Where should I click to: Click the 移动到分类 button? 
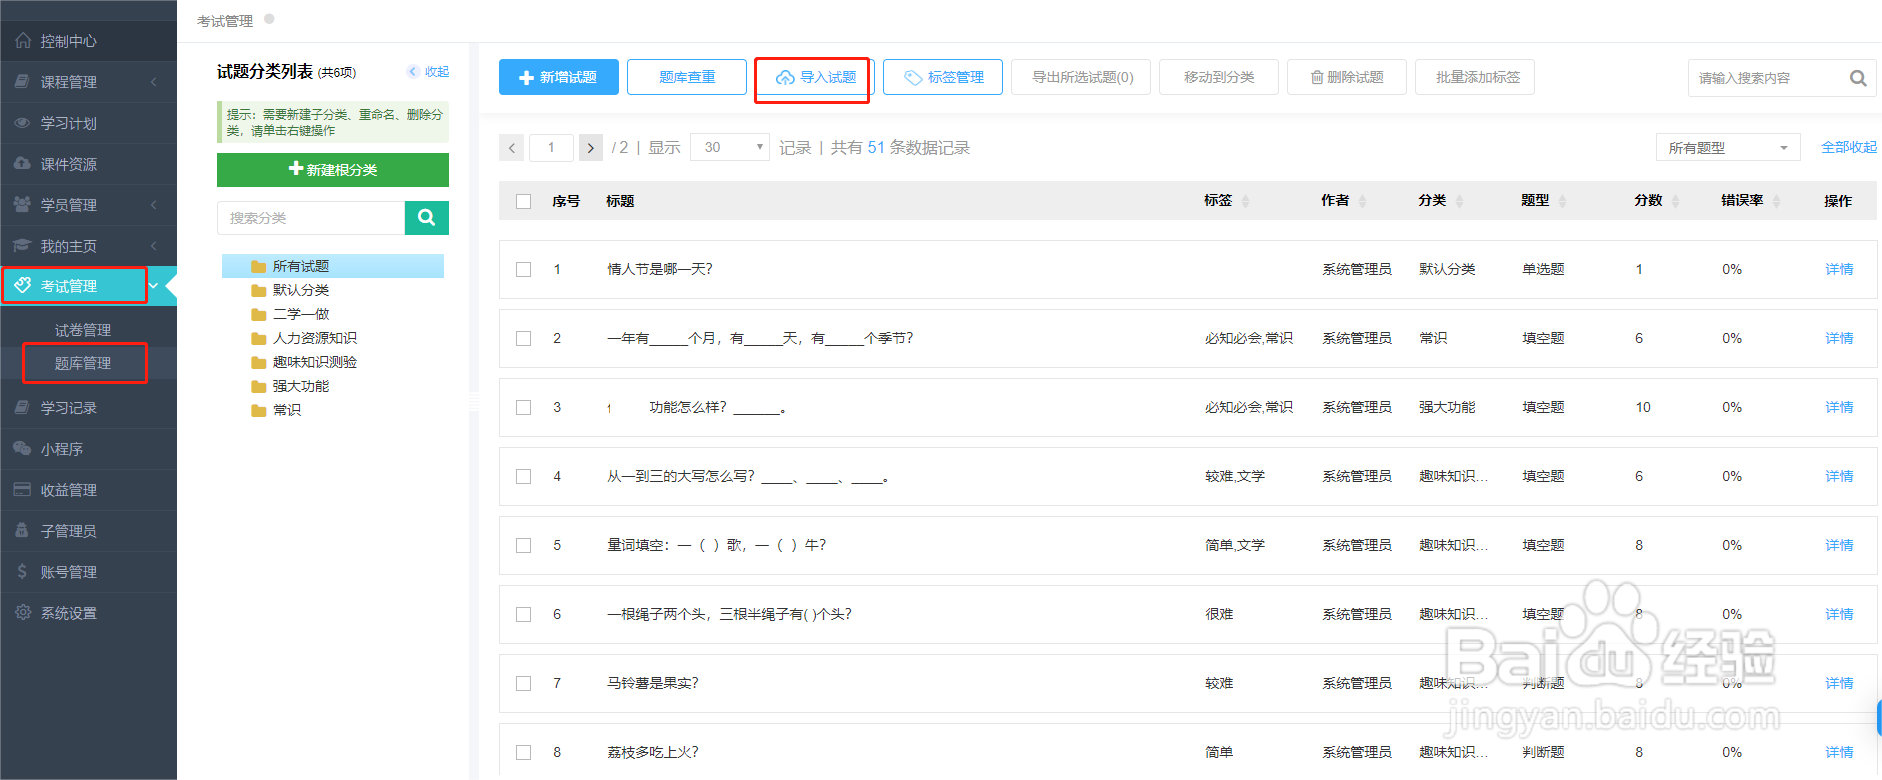(x=1219, y=77)
